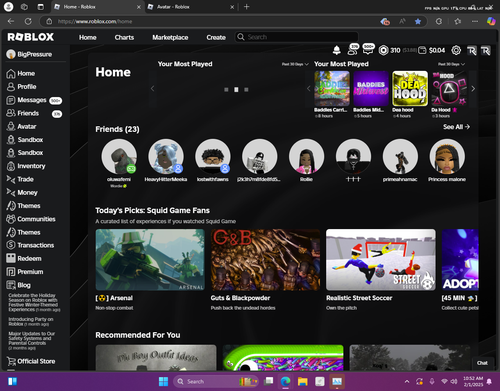Open Windows Start menu on taskbar

point(163,381)
